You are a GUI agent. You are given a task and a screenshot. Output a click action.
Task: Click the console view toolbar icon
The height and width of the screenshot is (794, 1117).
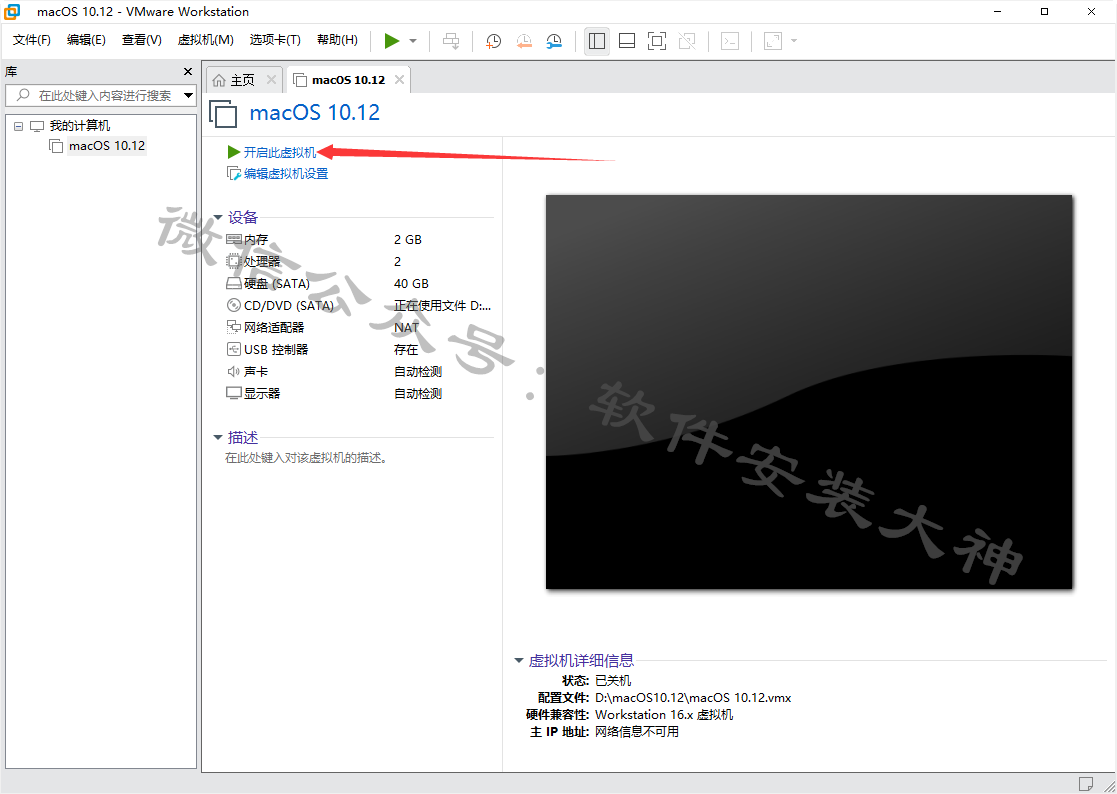pyautogui.click(x=729, y=41)
